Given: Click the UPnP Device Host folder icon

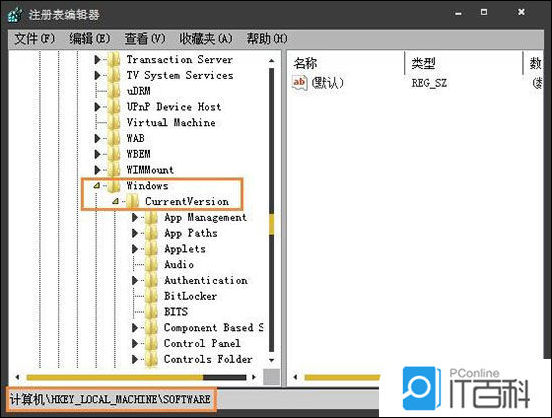Looking at the screenshot, I should (x=114, y=107).
